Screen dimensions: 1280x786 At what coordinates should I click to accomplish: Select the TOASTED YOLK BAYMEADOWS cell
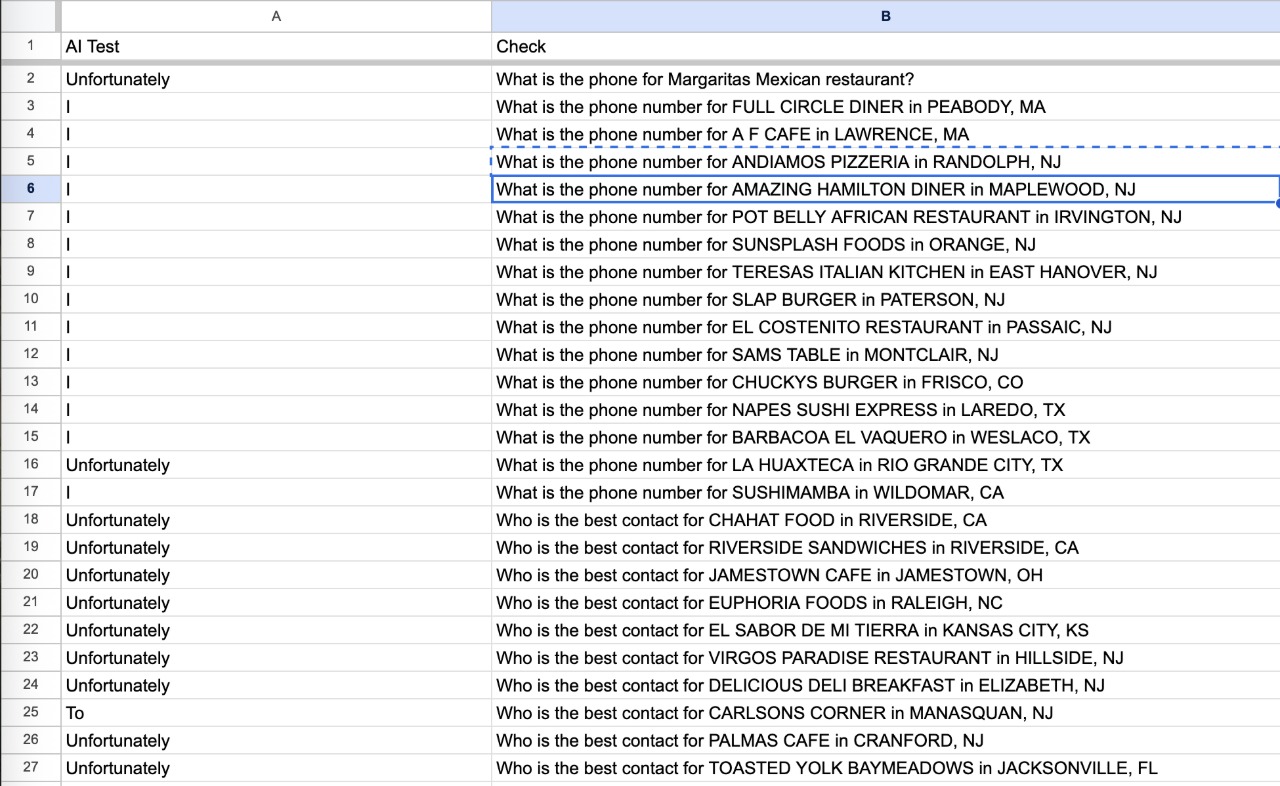click(885, 768)
